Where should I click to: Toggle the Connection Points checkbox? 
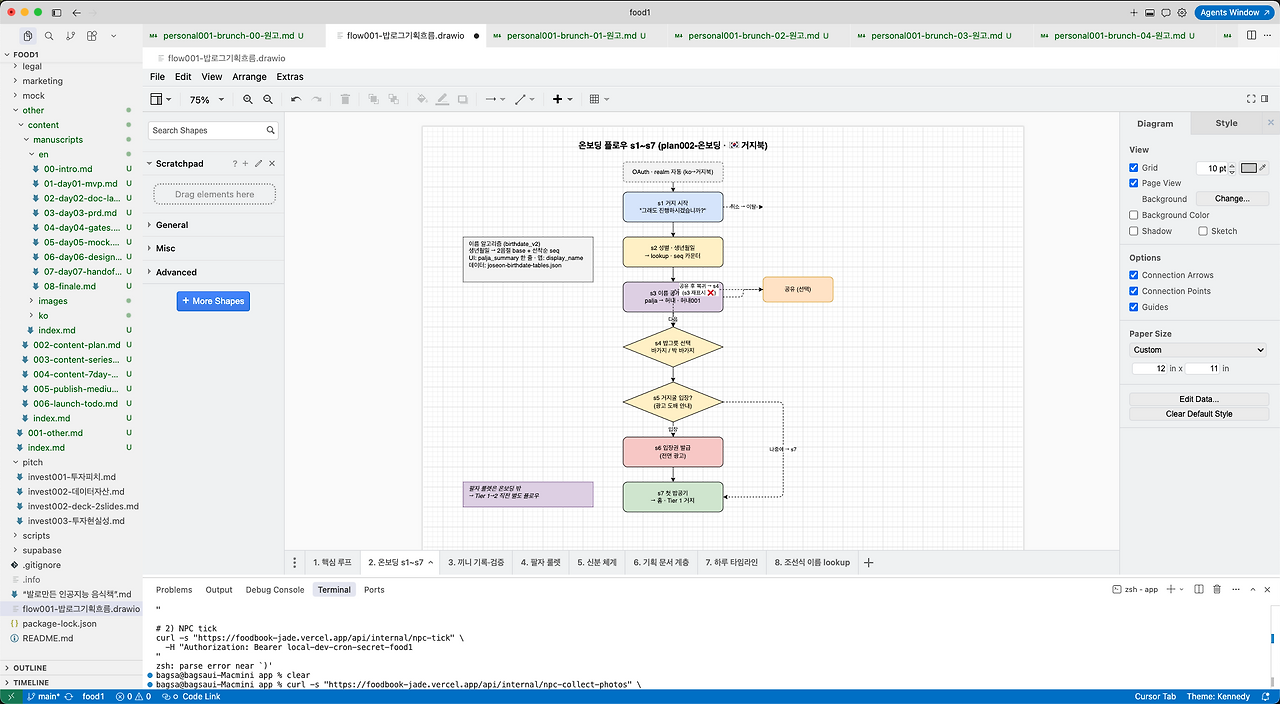click(x=1133, y=291)
